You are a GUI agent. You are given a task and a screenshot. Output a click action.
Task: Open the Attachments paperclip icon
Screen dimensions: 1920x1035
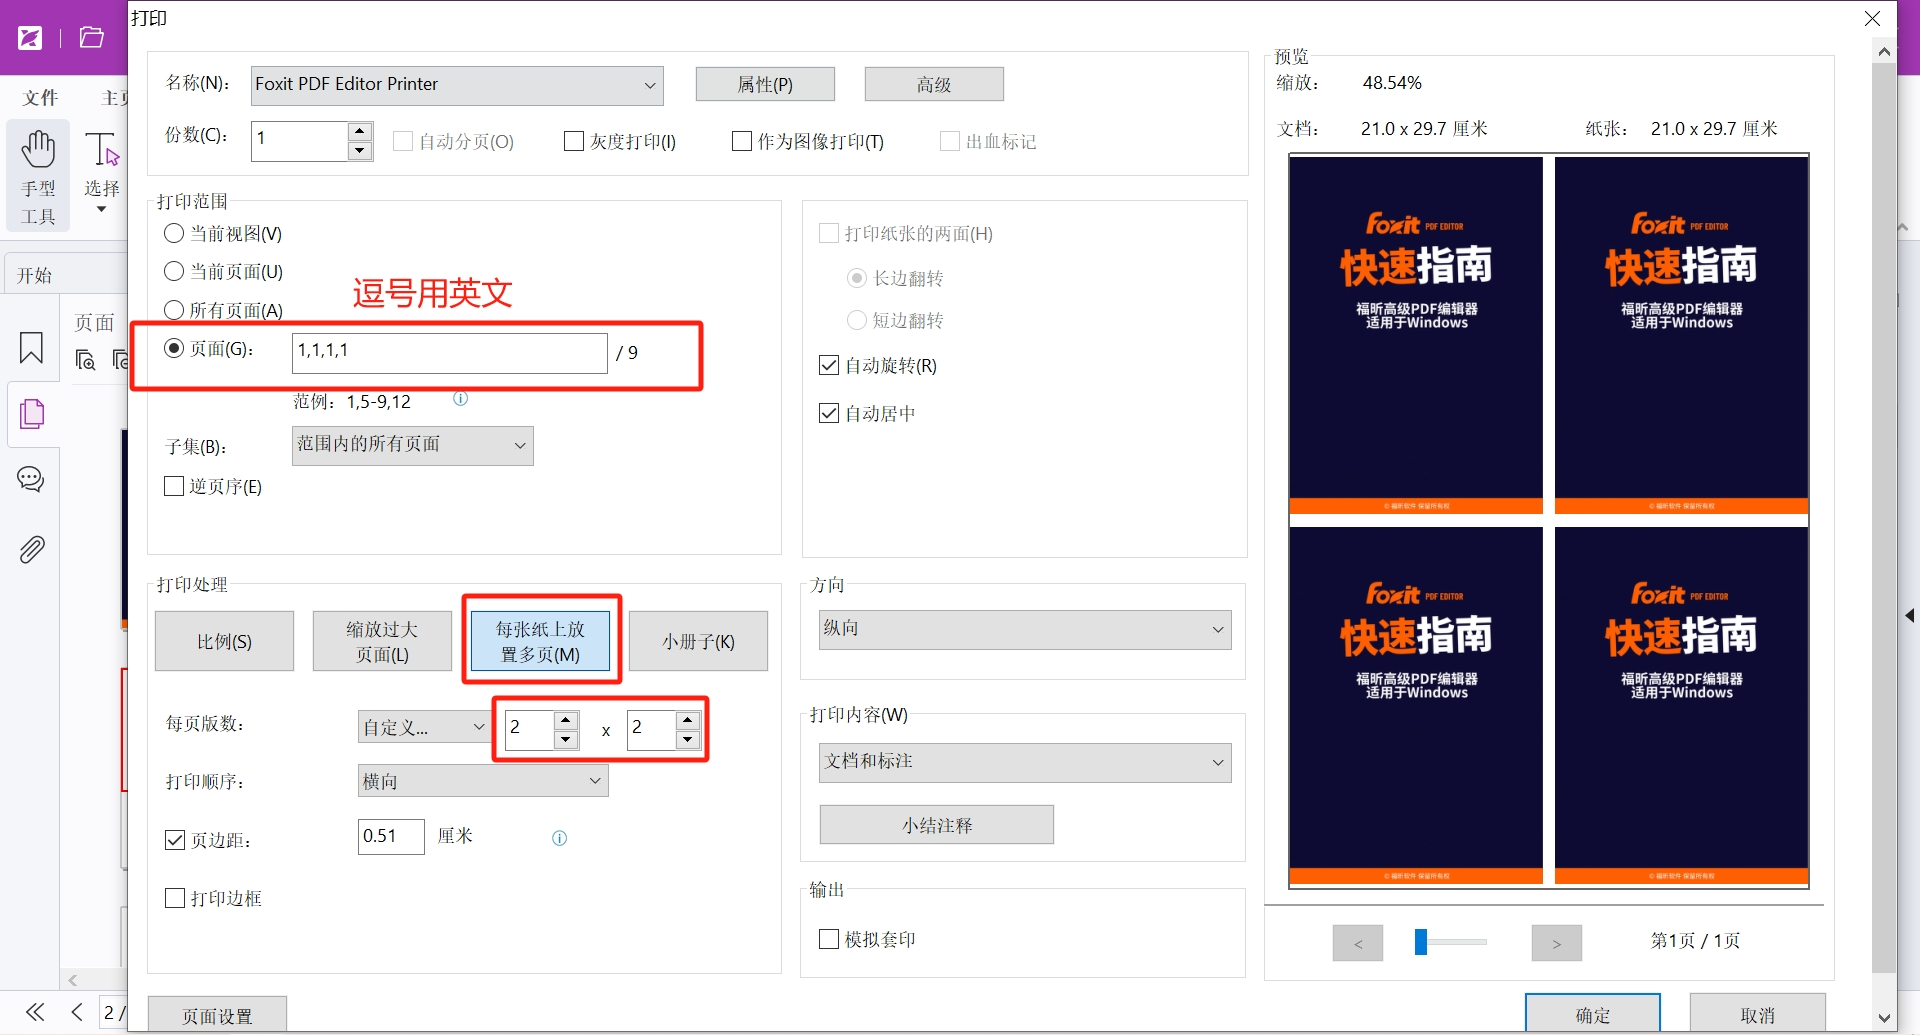coord(32,549)
